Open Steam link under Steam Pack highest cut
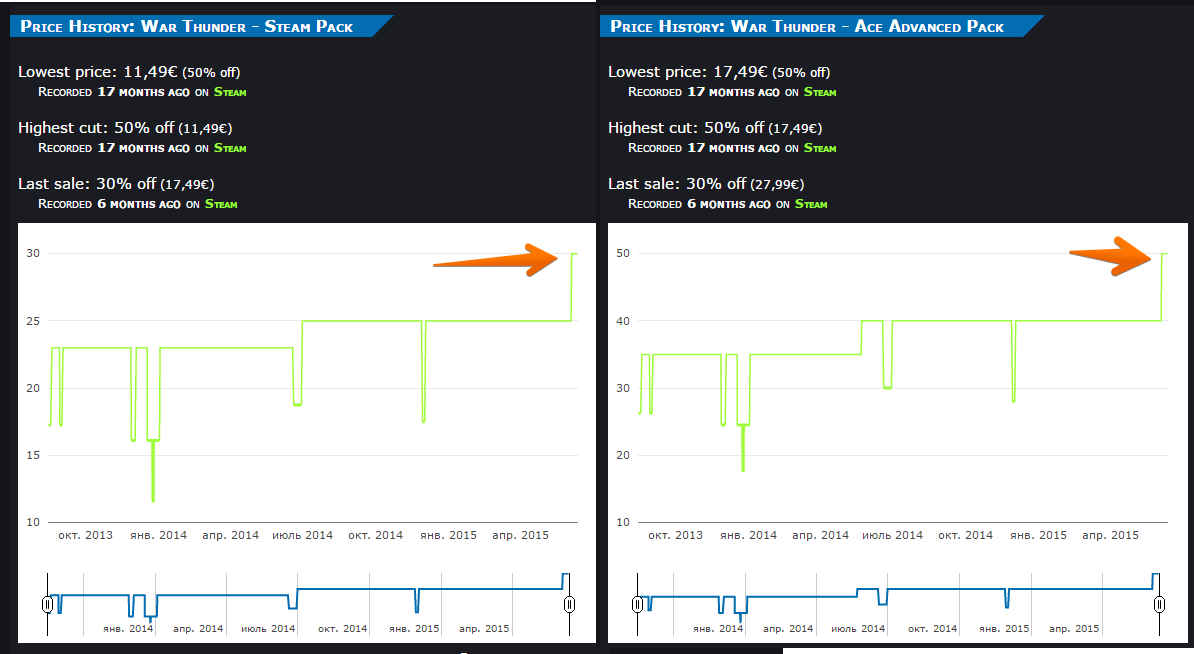Viewport: 1194px width, 654px height. (x=230, y=148)
